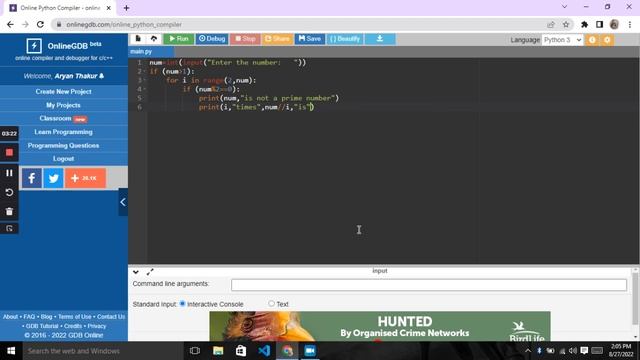
Task: Pause the screen recording
Action: (x=9, y=173)
